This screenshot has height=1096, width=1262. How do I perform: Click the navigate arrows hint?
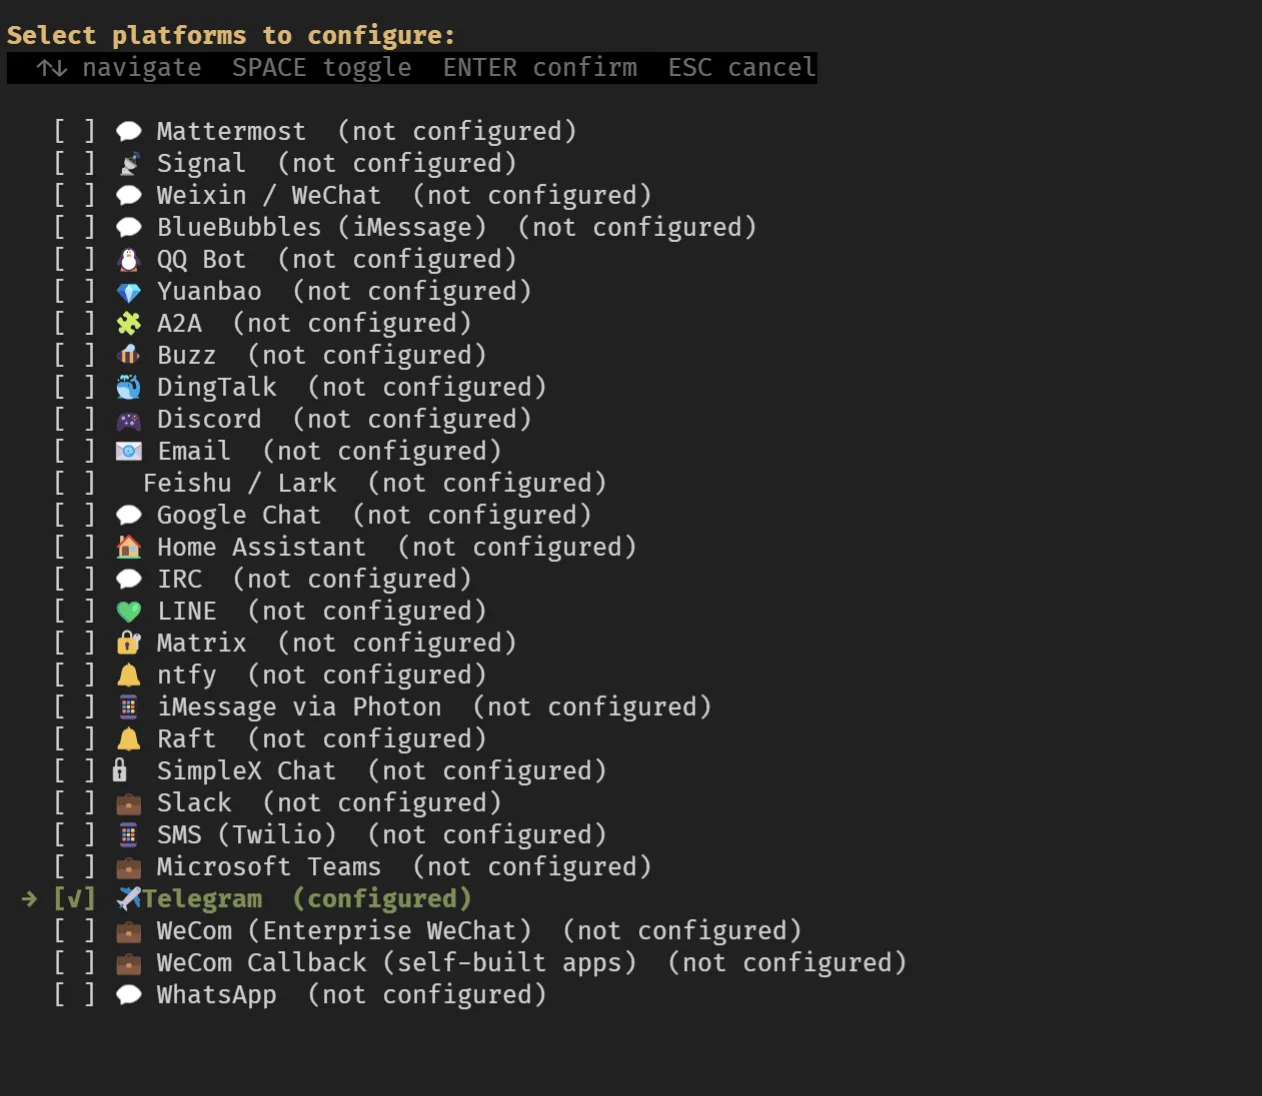pyautogui.click(x=119, y=68)
